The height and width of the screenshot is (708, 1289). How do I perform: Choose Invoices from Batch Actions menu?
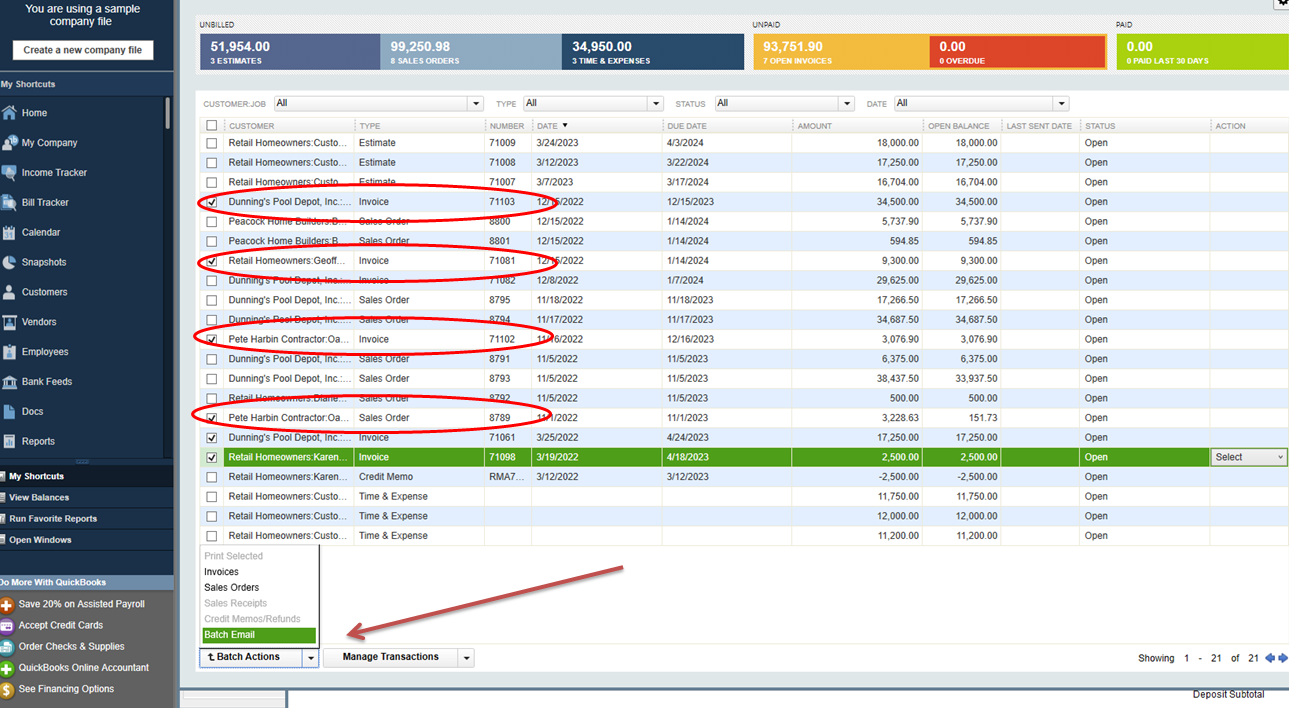222,572
